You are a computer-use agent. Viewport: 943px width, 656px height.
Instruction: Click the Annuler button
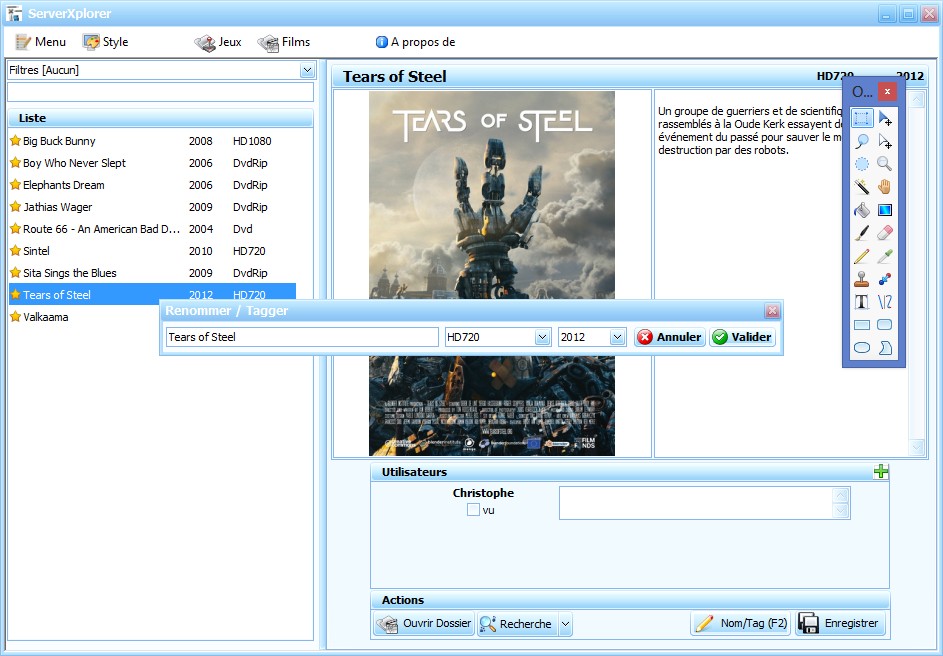point(669,337)
